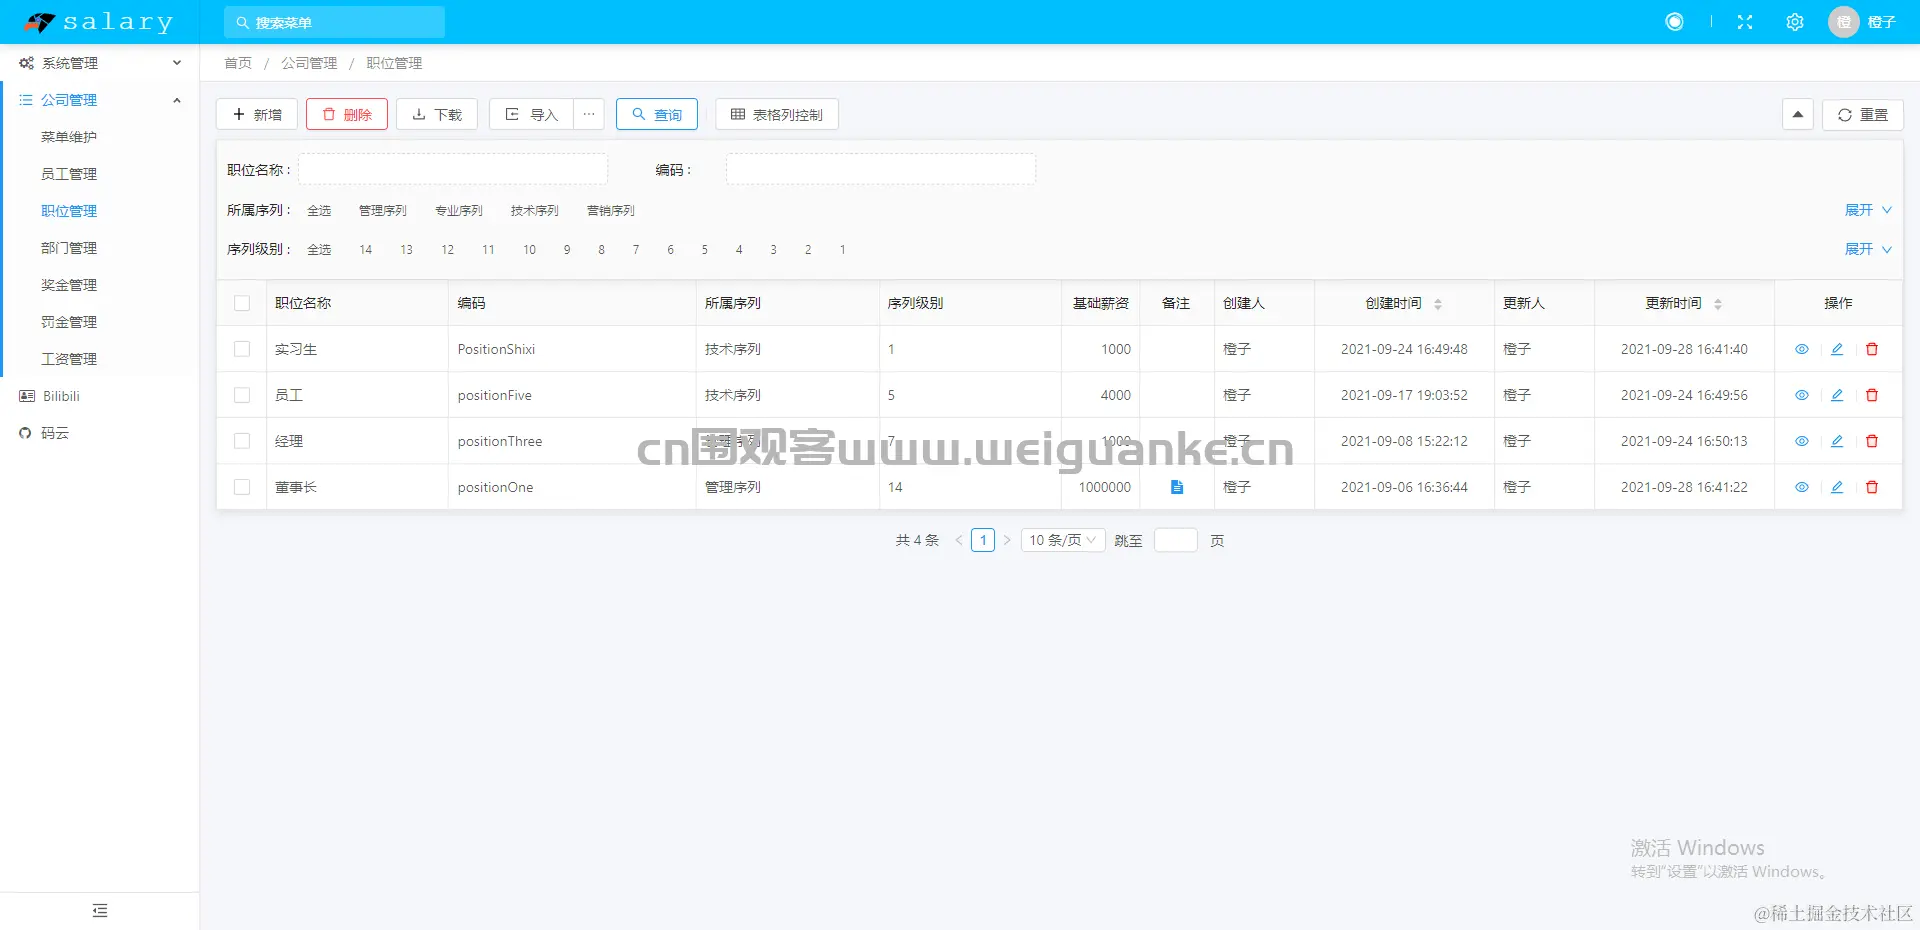Delete the 经理 row

pyautogui.click(x=1872, y=441)
